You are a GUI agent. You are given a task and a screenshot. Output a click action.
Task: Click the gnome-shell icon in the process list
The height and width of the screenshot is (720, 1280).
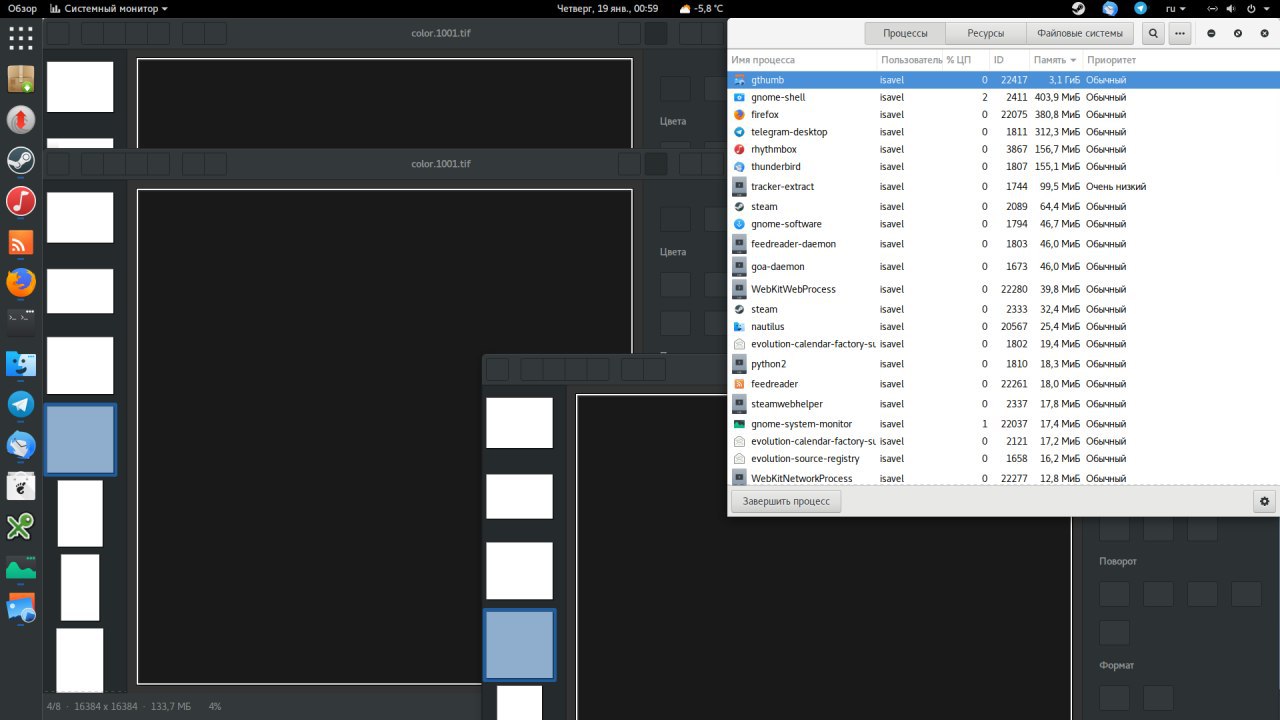coord(739,97)
